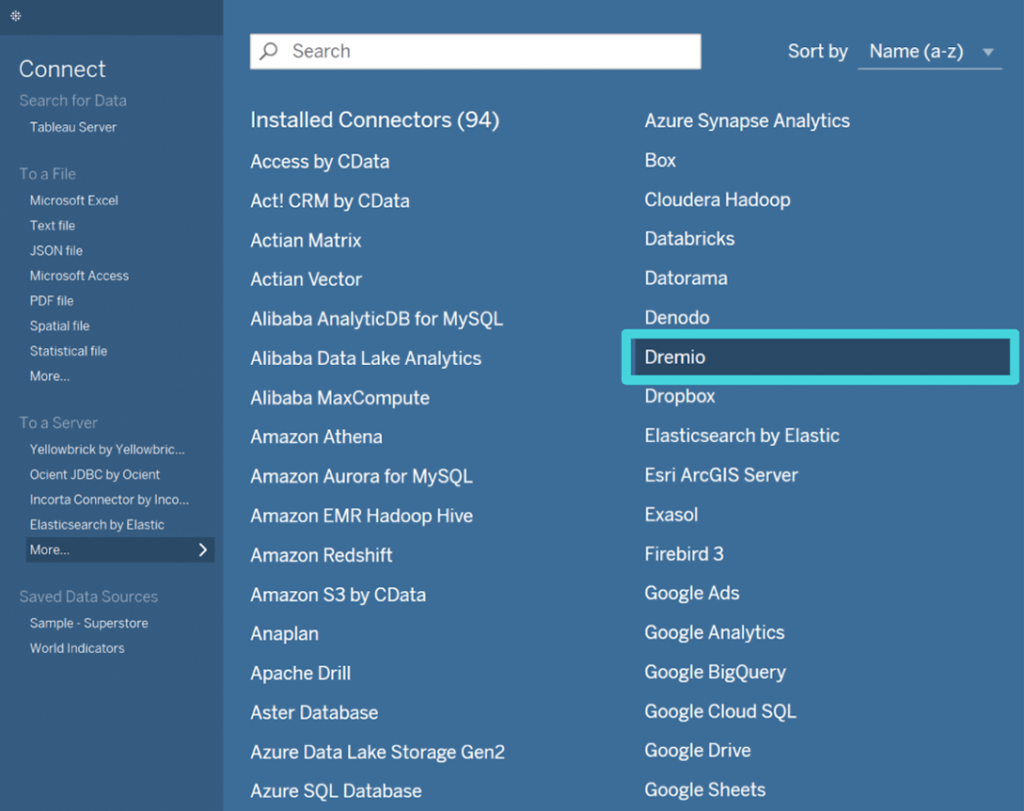Pick the Denodo connector
The image size is (1024, 811).
[x=677, y=318]
